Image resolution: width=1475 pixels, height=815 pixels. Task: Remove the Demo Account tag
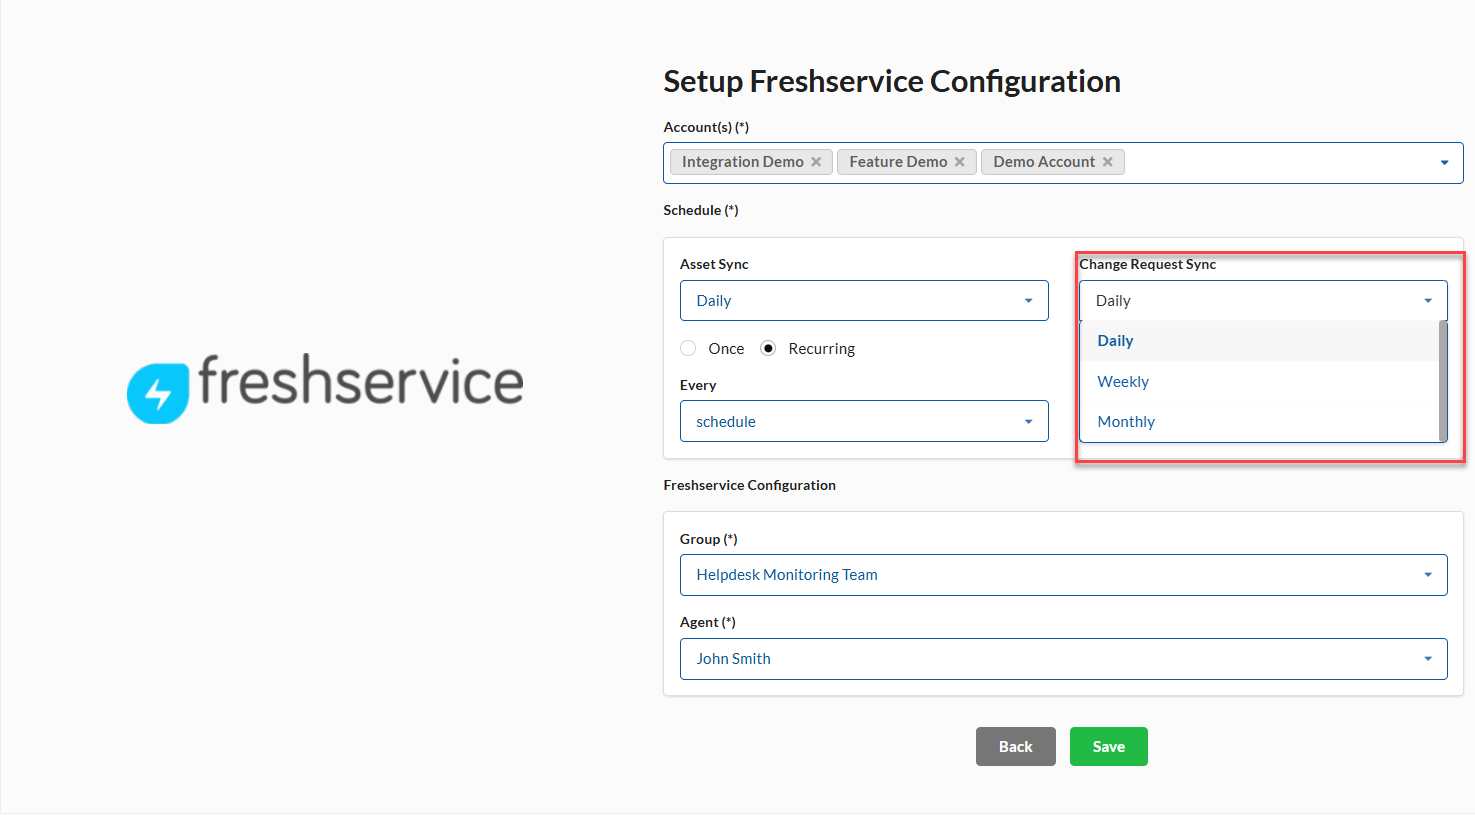point(1107,162)
